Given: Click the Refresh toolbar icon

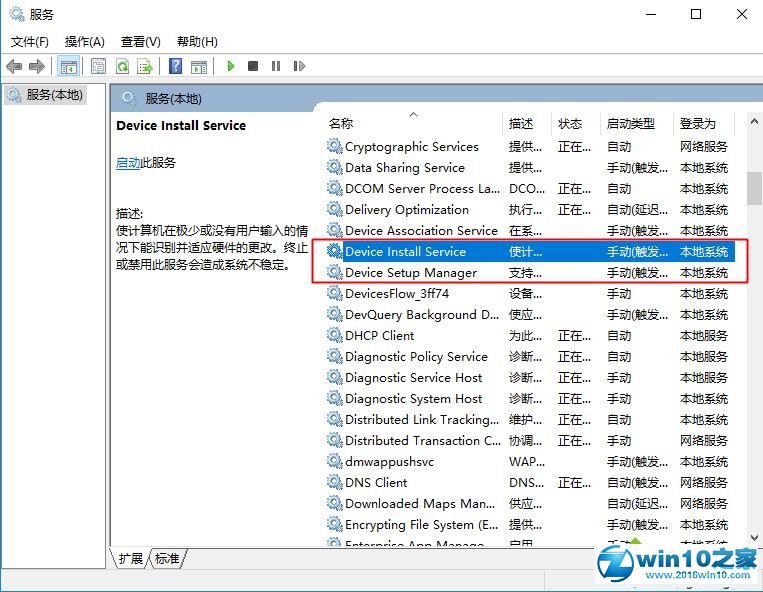Looking at the screenshot, I should coord(122,66).
